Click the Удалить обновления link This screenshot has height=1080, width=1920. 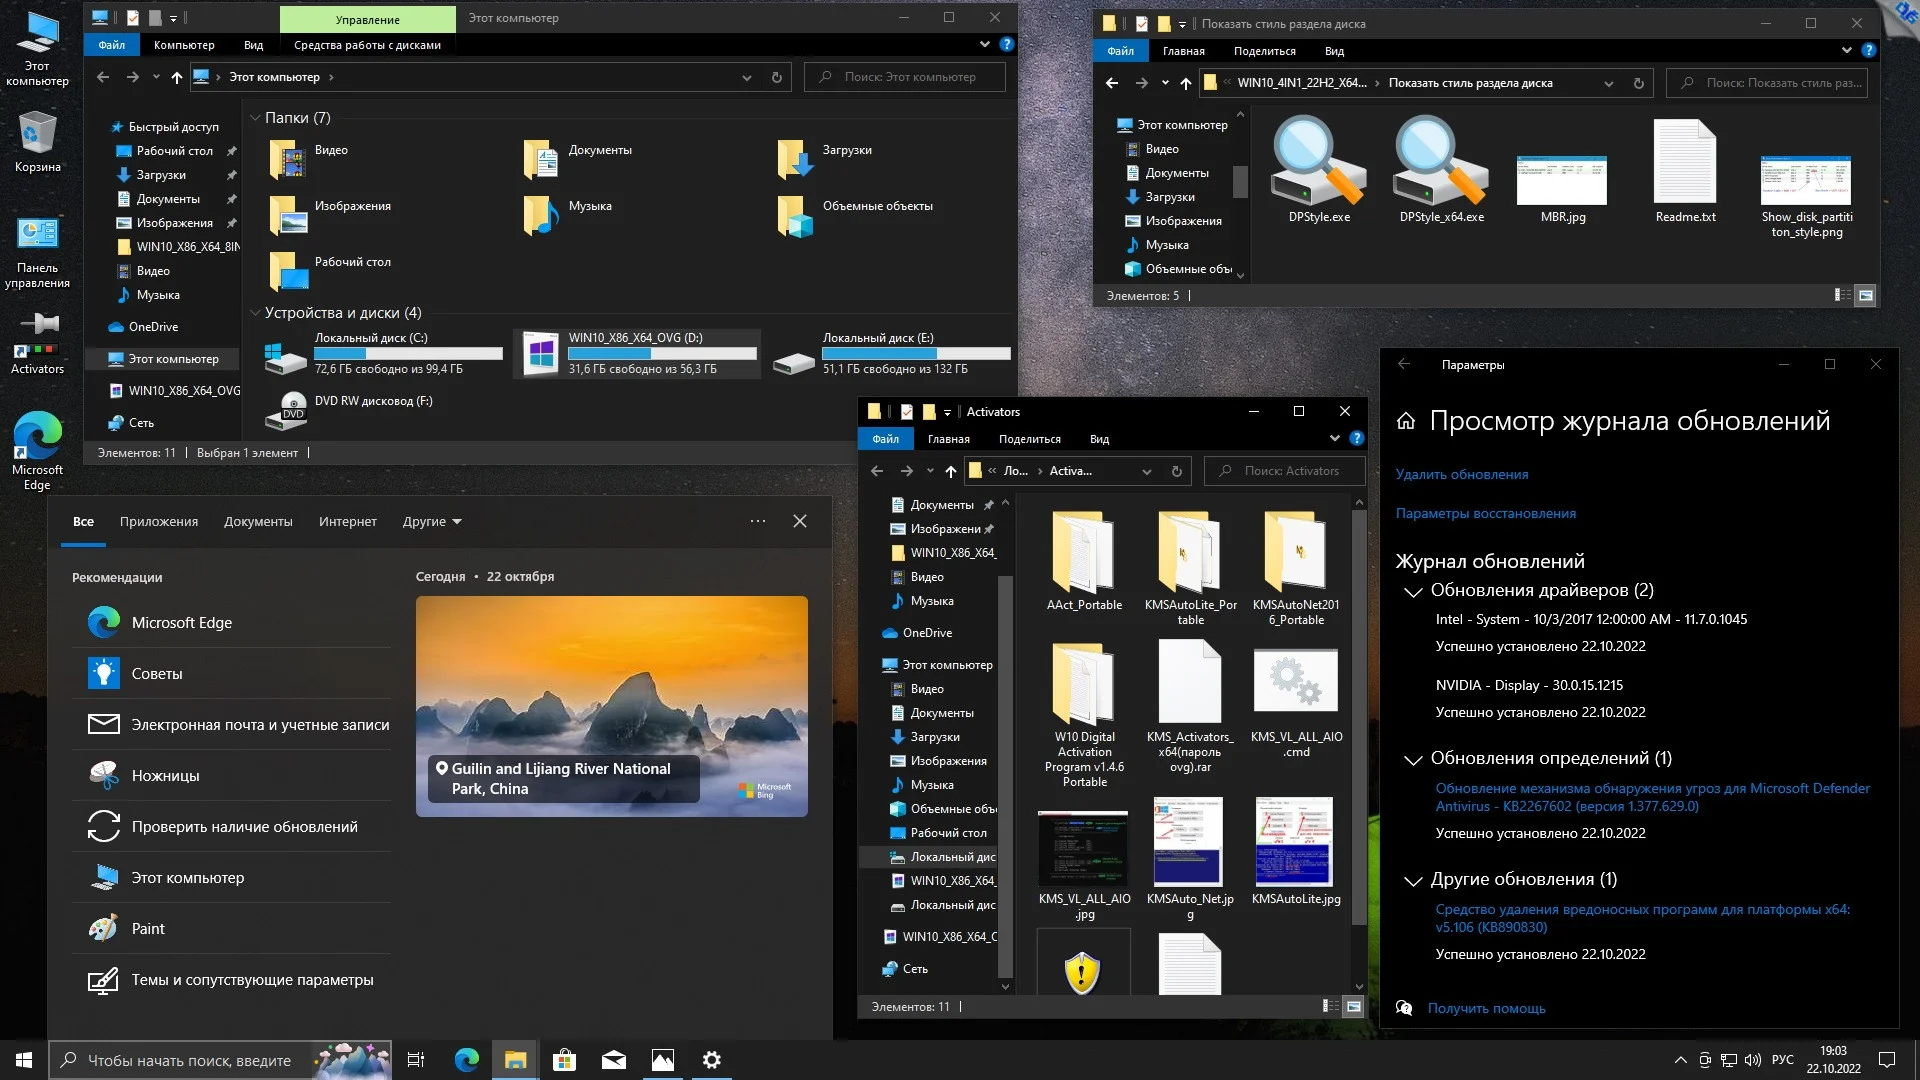[1461, 474]
